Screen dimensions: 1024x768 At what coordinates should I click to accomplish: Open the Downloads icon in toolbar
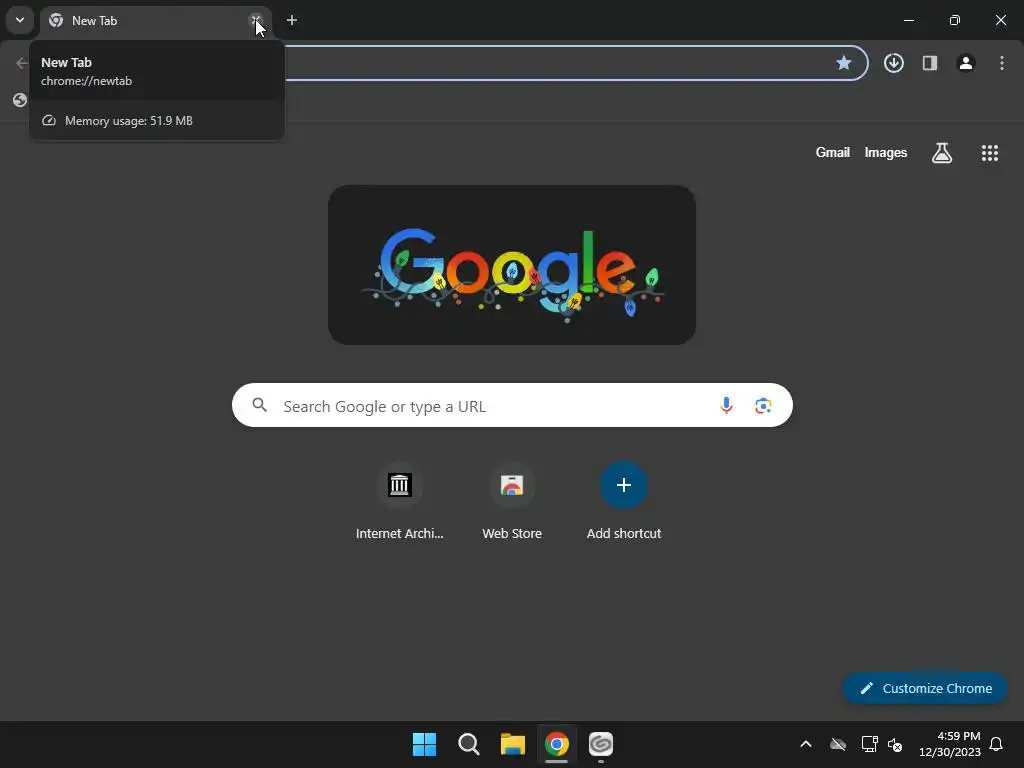893,63
